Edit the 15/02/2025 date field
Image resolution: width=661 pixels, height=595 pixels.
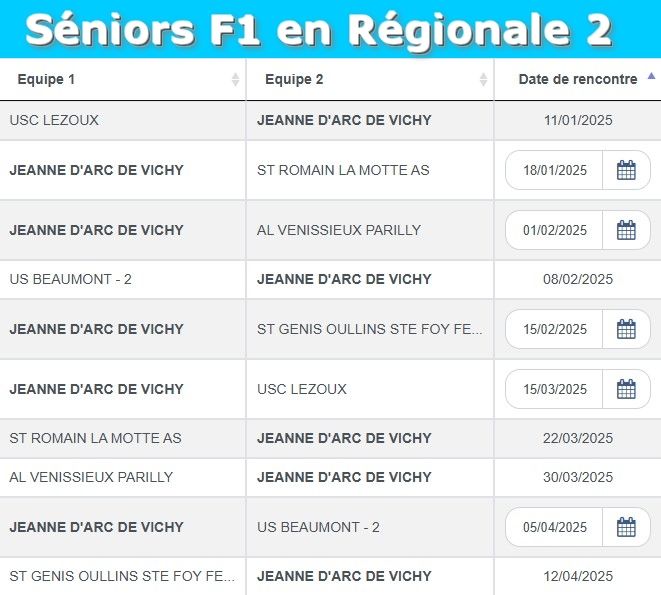click(x=554, y=329)
